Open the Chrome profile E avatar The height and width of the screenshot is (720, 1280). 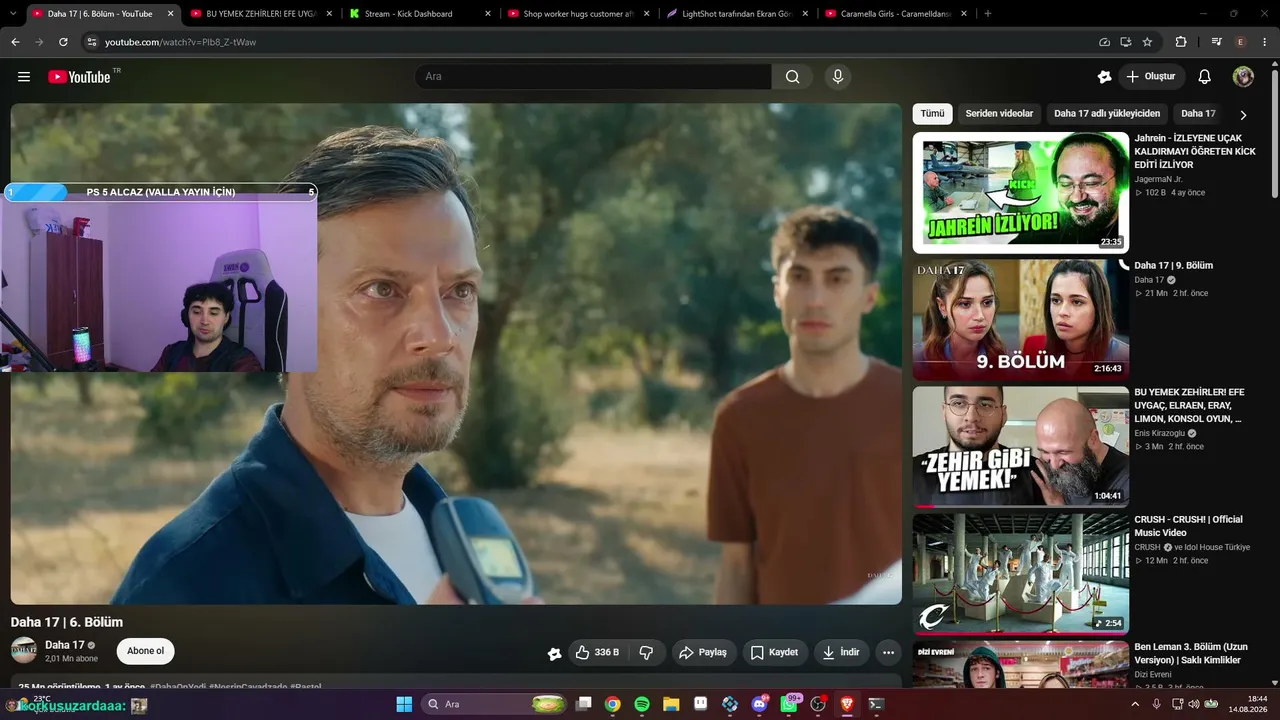point(1241,42)
